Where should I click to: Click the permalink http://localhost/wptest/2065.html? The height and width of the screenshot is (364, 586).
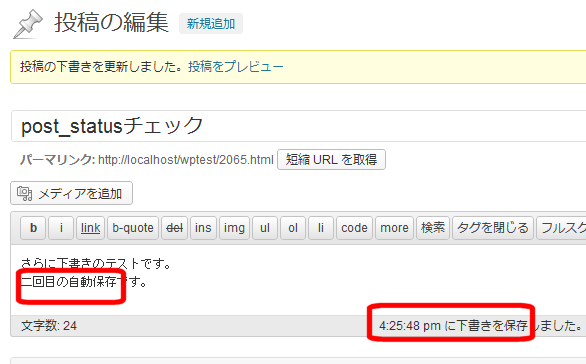click(x=186, y=160)
